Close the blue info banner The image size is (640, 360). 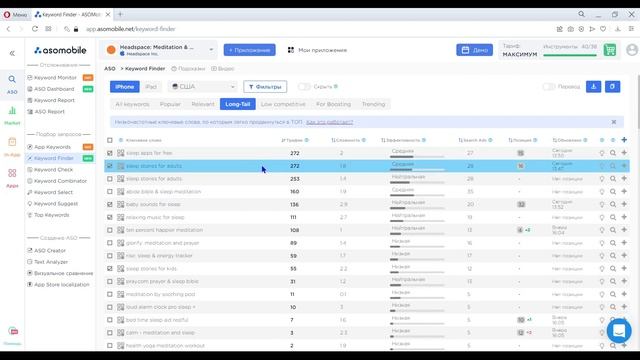pos(613,122)
